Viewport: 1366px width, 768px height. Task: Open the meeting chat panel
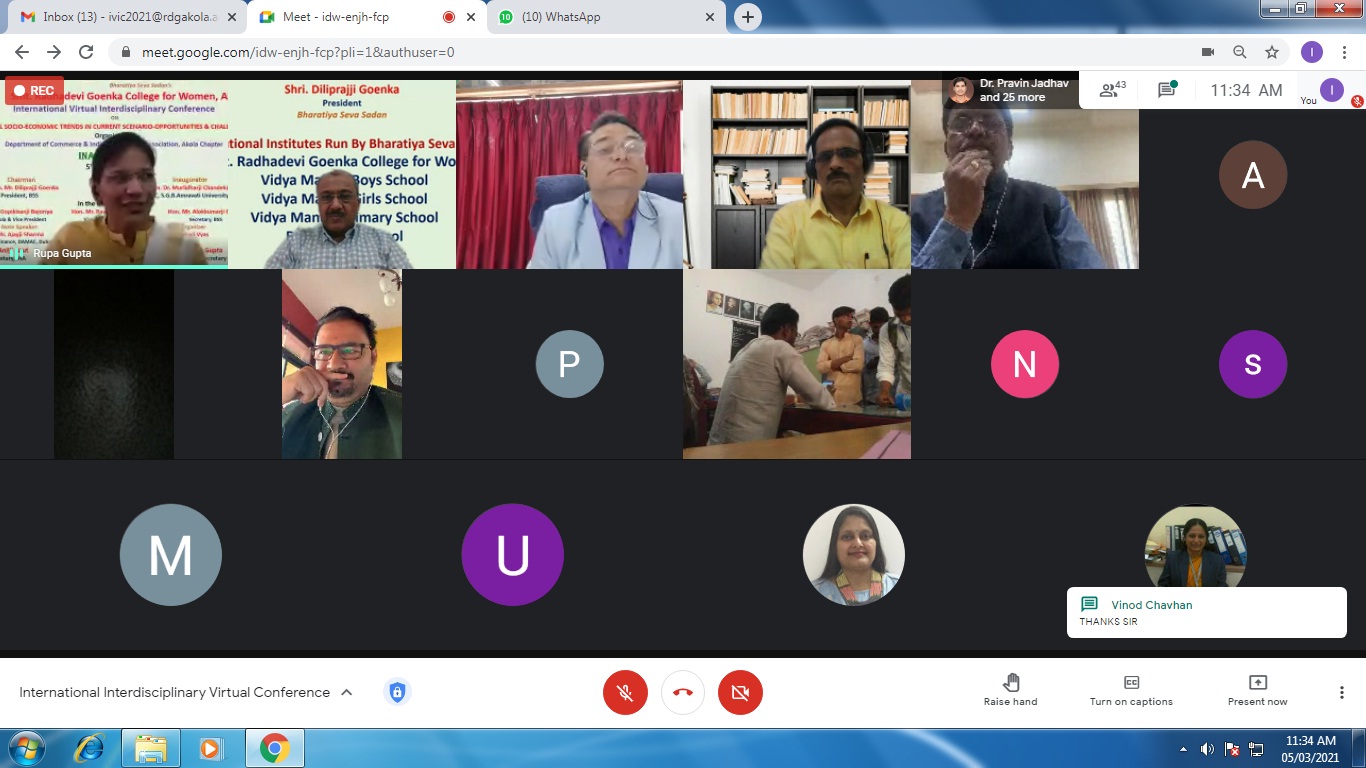click(x=1166, y=90)
